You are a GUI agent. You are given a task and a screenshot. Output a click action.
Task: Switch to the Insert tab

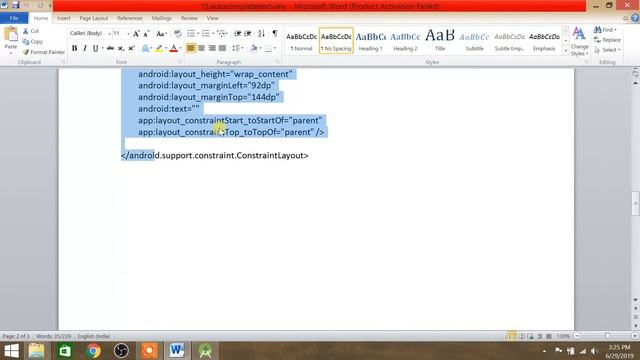(x=64, y=18)
